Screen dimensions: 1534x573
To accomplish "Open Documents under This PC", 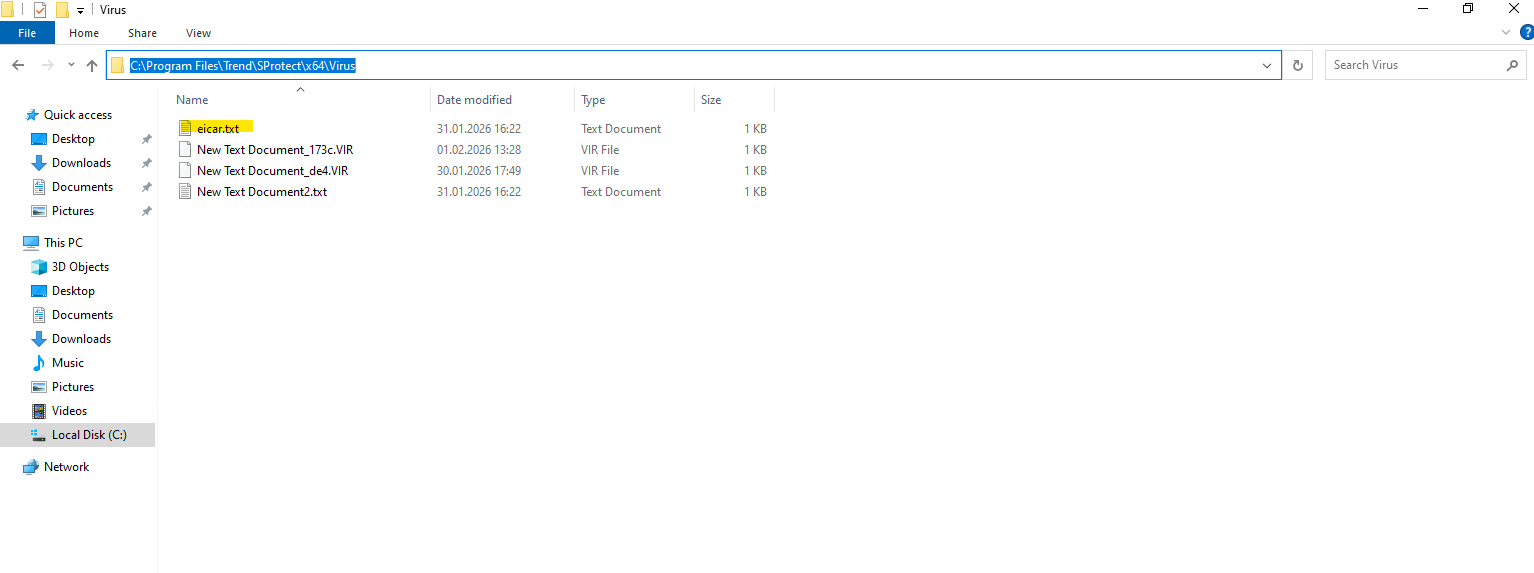I will click(x=82, y=315).
